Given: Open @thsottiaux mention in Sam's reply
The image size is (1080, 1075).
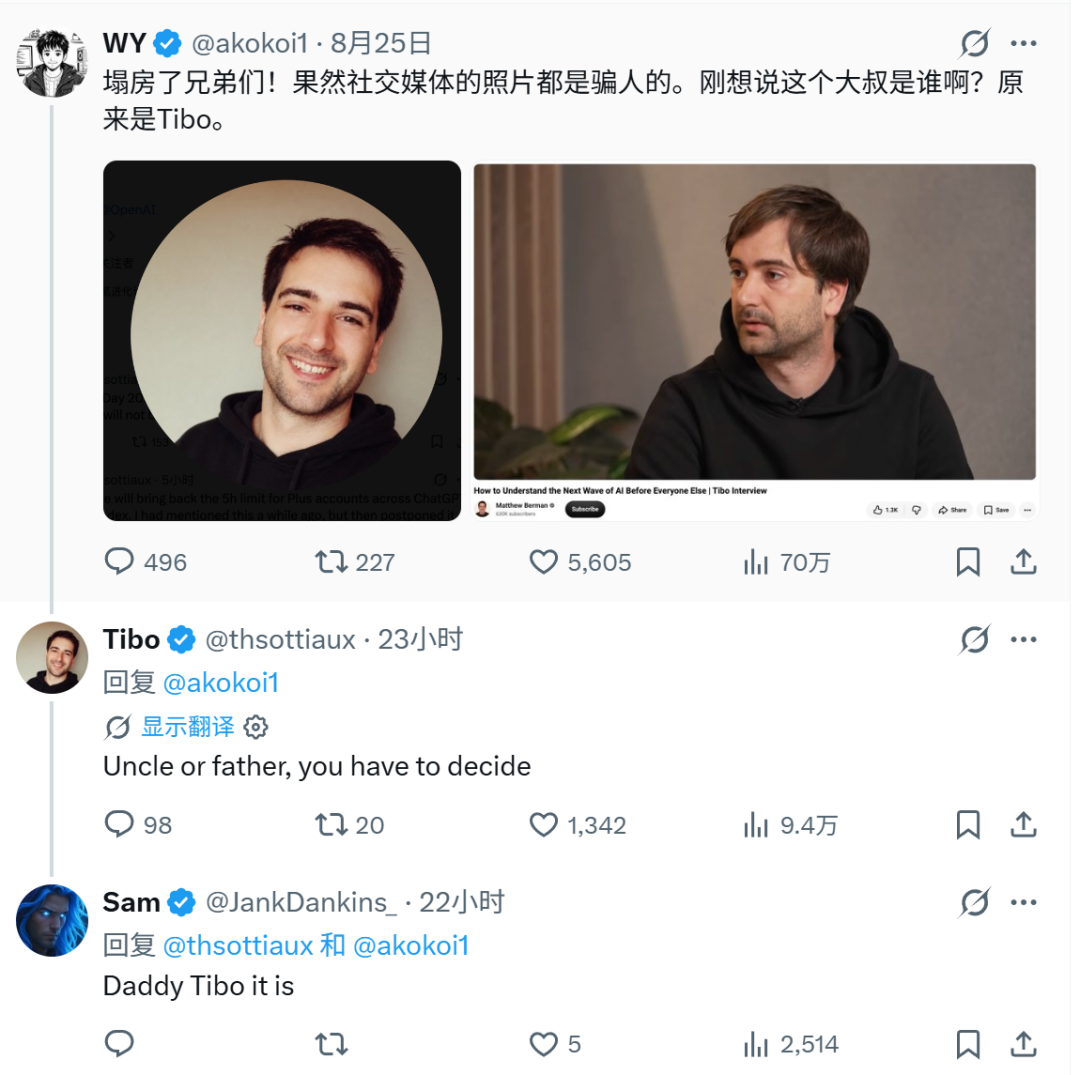Looking at the screenshot, I should (x=238, y=946).
